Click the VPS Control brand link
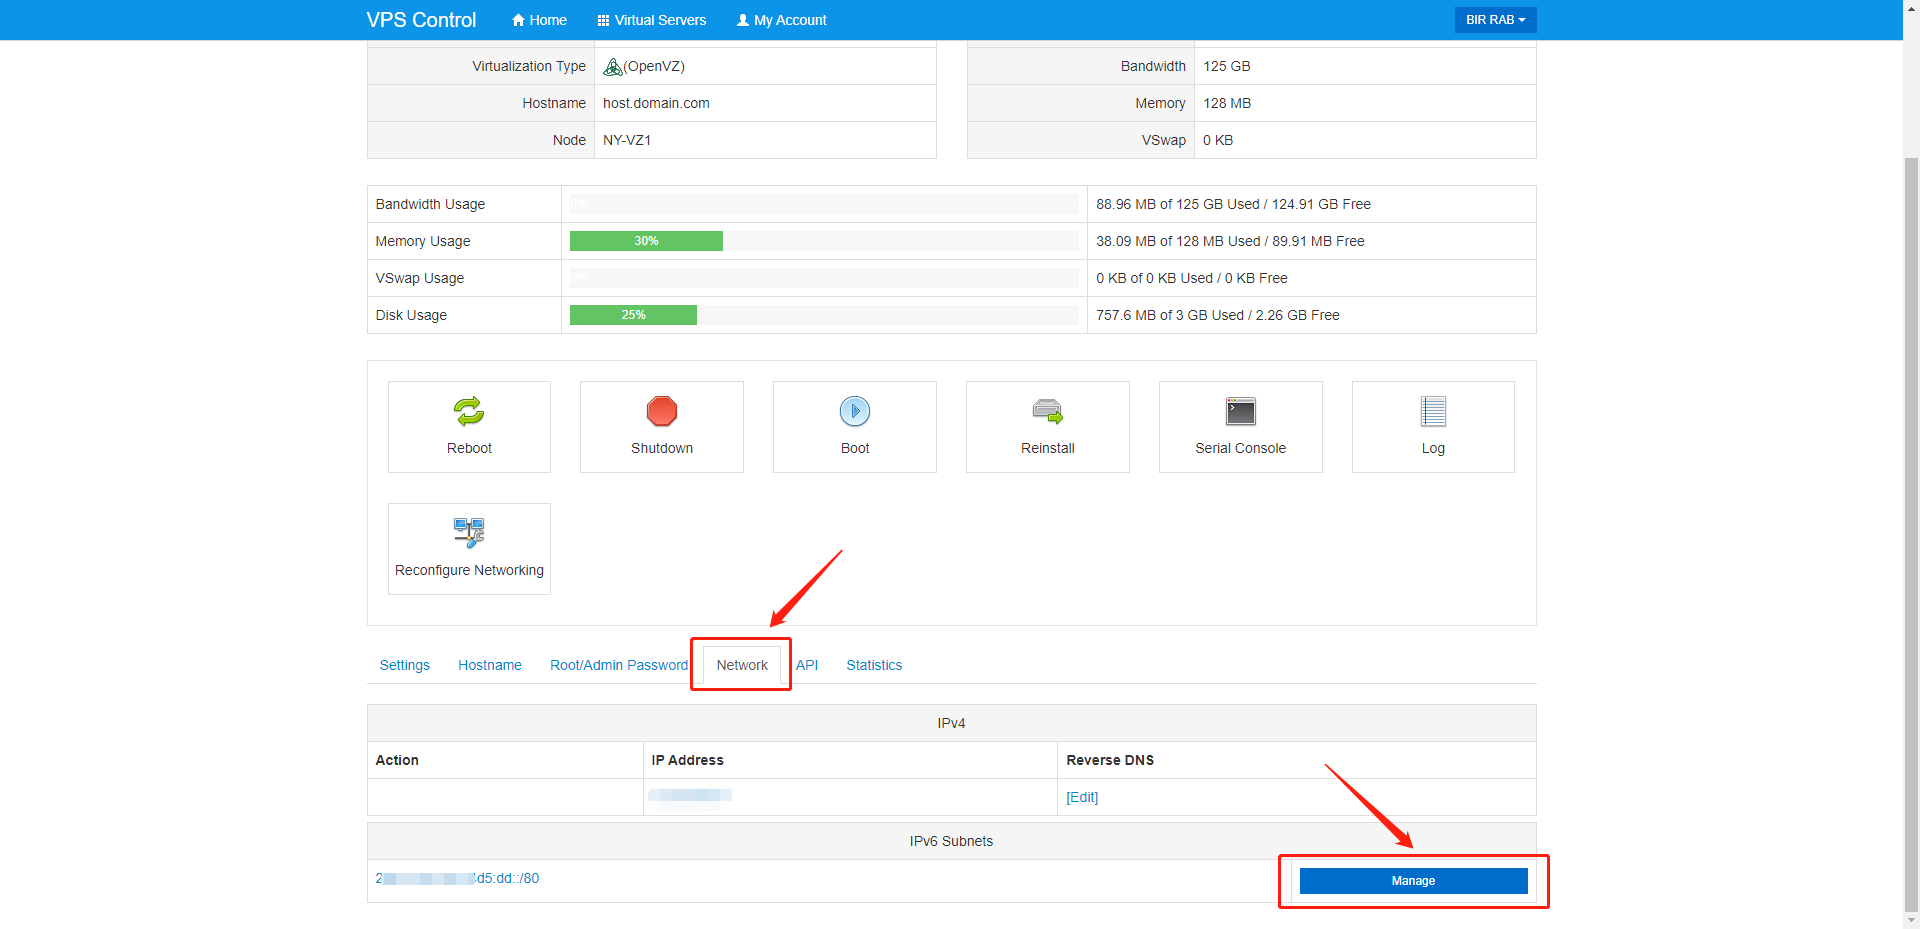Screen dimensions: 1920x929 [421, 20]
